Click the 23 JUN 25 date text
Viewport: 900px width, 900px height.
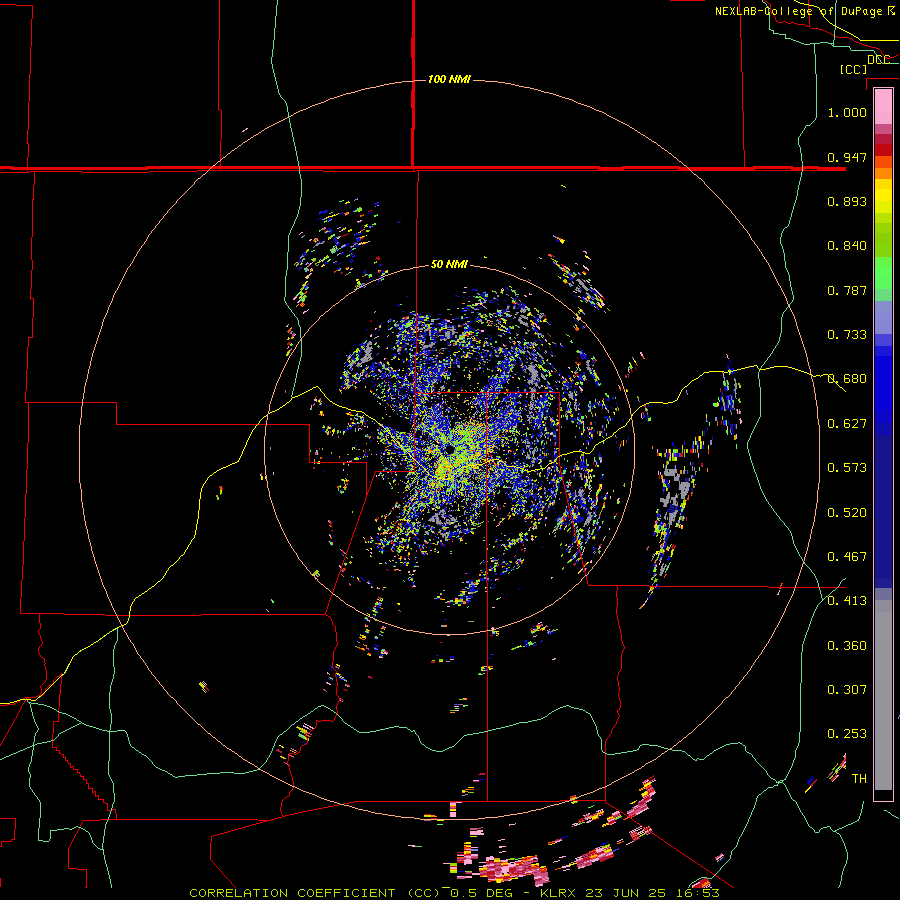(626, 893)
